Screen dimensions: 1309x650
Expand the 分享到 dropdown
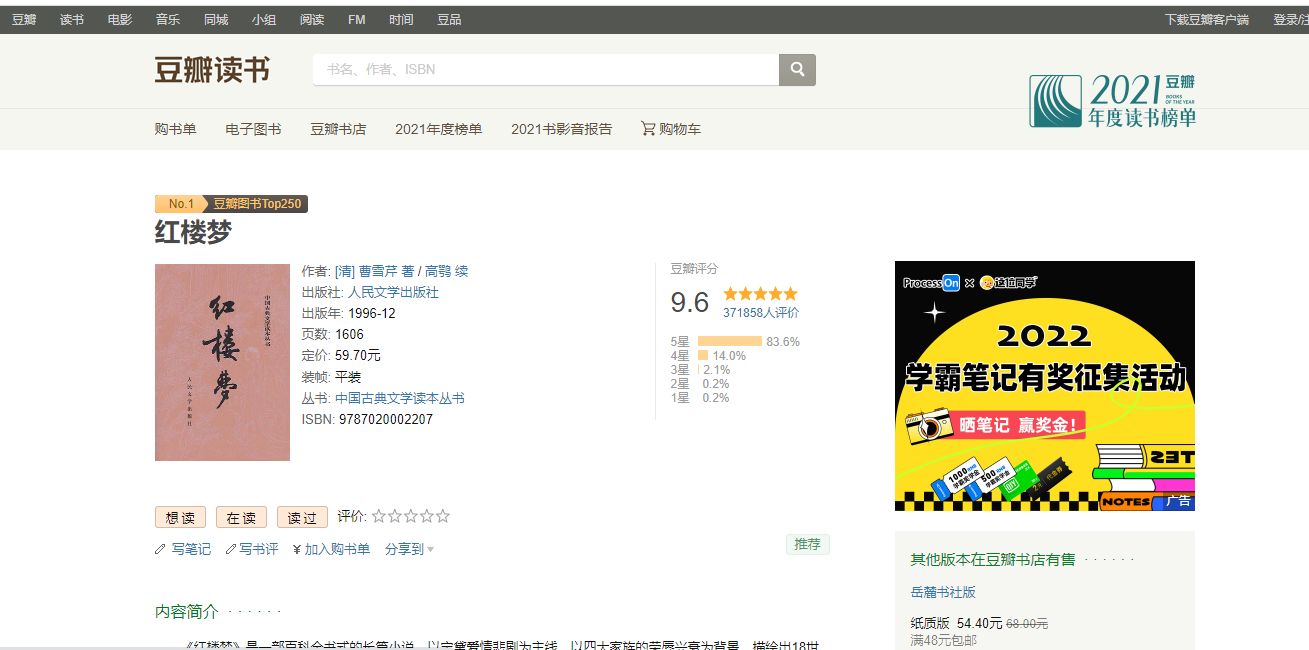[x=409, y=549]
